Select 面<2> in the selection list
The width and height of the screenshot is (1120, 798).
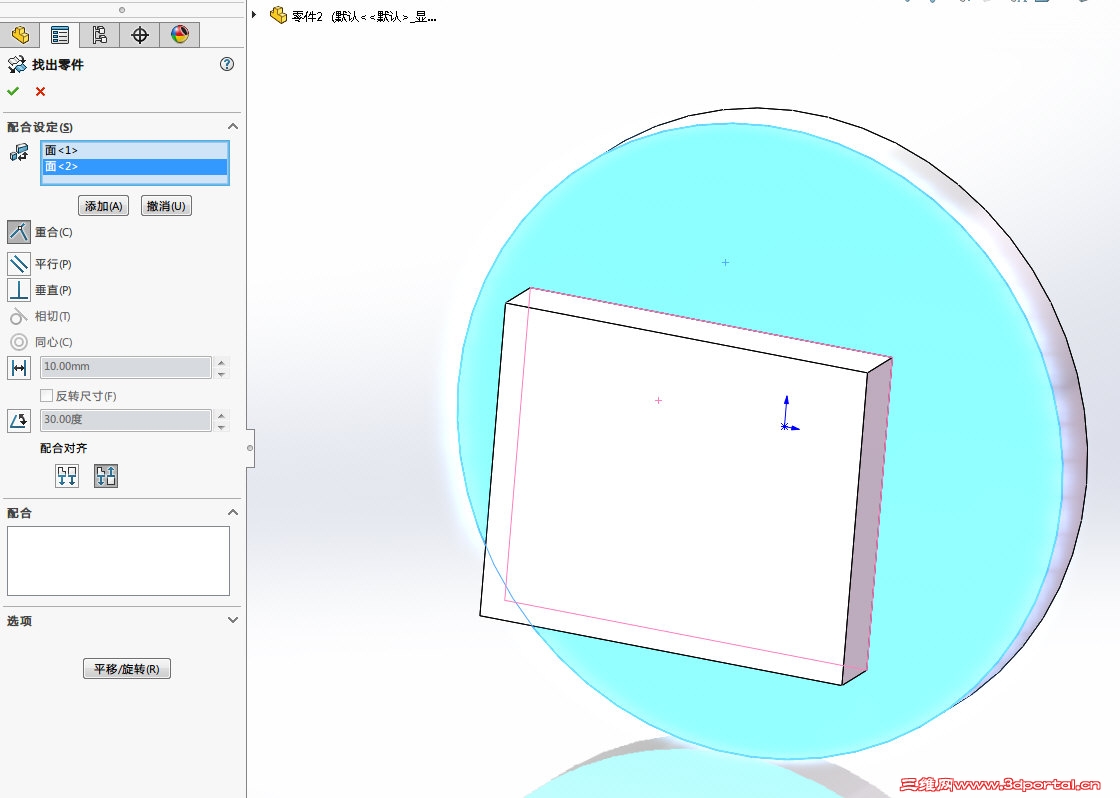point(135,166)
